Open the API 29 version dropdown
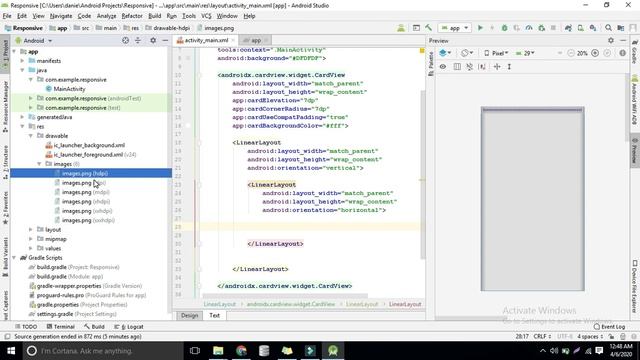This screenshot has width=640, height=360. [x=525, y=53]
